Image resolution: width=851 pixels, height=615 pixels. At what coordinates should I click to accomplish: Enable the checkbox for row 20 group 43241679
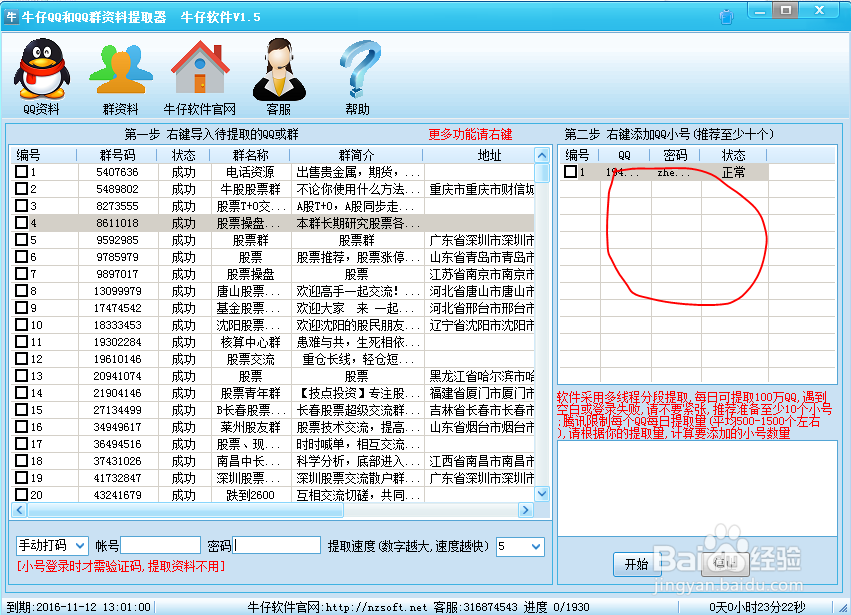(21, 494)
